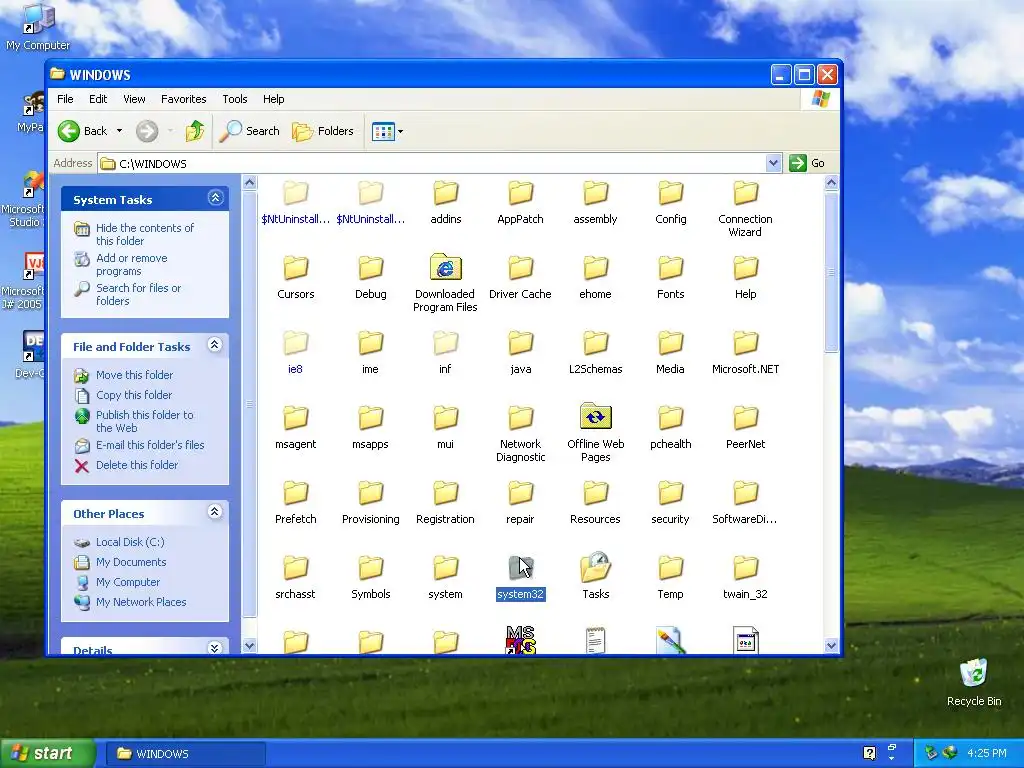Click Add or remove programs
Image resolution: width=1024 pixels, height=768 pixels.
131,264
